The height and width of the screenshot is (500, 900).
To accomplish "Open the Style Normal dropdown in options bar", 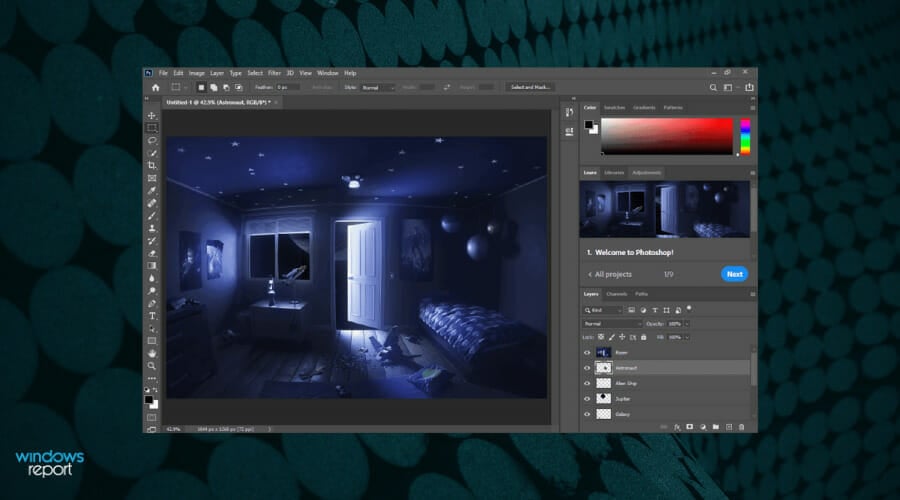I will pyautogui.click(x=378, y=87).
